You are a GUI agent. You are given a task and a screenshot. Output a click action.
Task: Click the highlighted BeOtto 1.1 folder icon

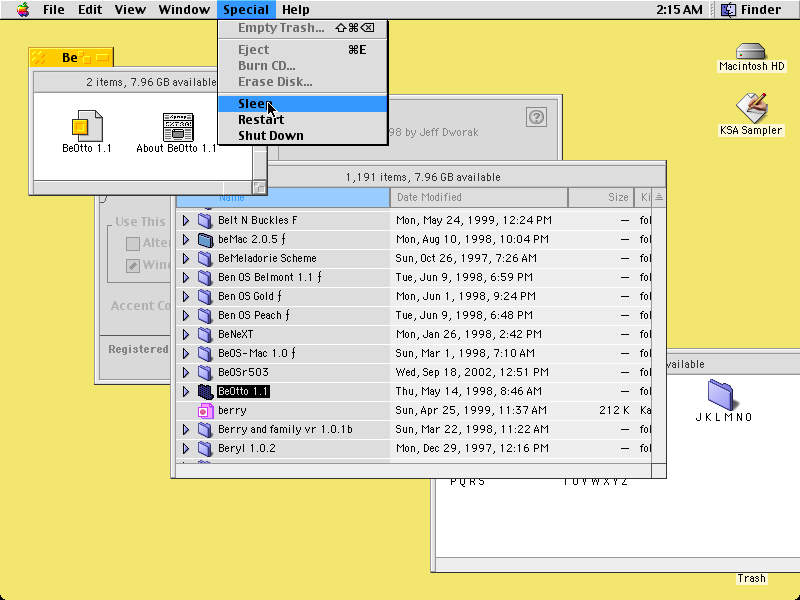click(x=205, y=391)
